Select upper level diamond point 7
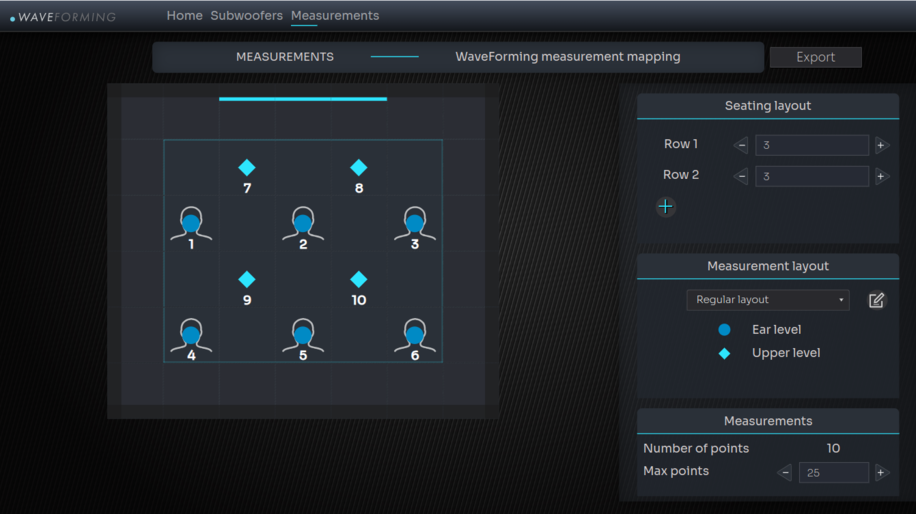The height and width of the screenshot is (514, 916). [247, 168]
